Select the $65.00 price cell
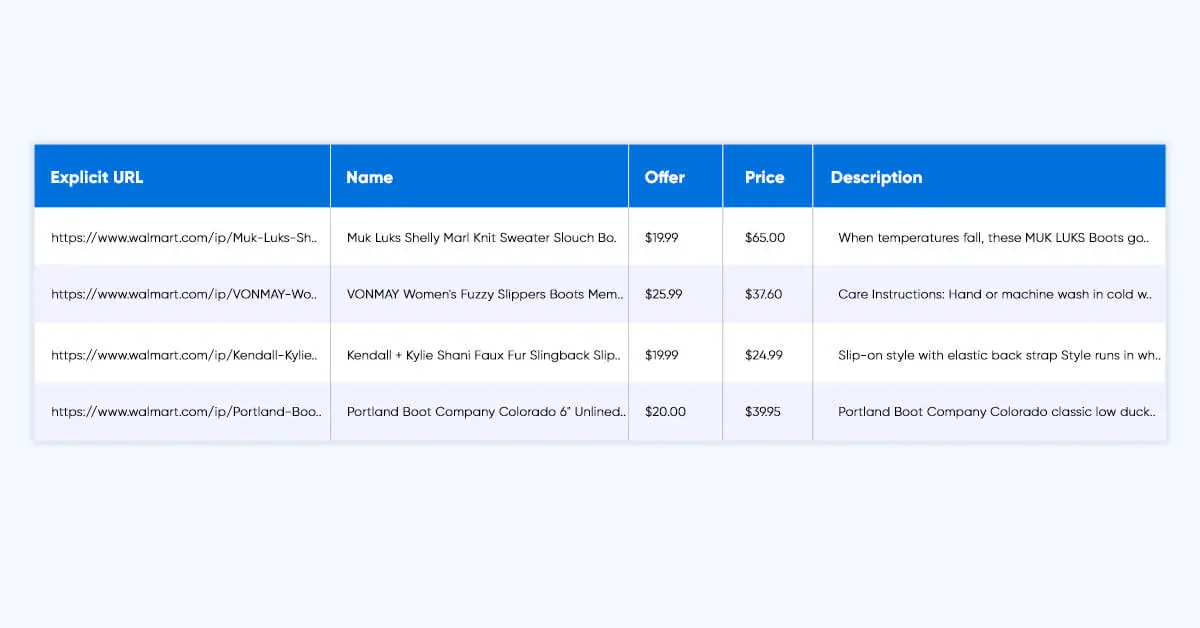The width and height of the screenshot is (1200, 628). (765, 238)
